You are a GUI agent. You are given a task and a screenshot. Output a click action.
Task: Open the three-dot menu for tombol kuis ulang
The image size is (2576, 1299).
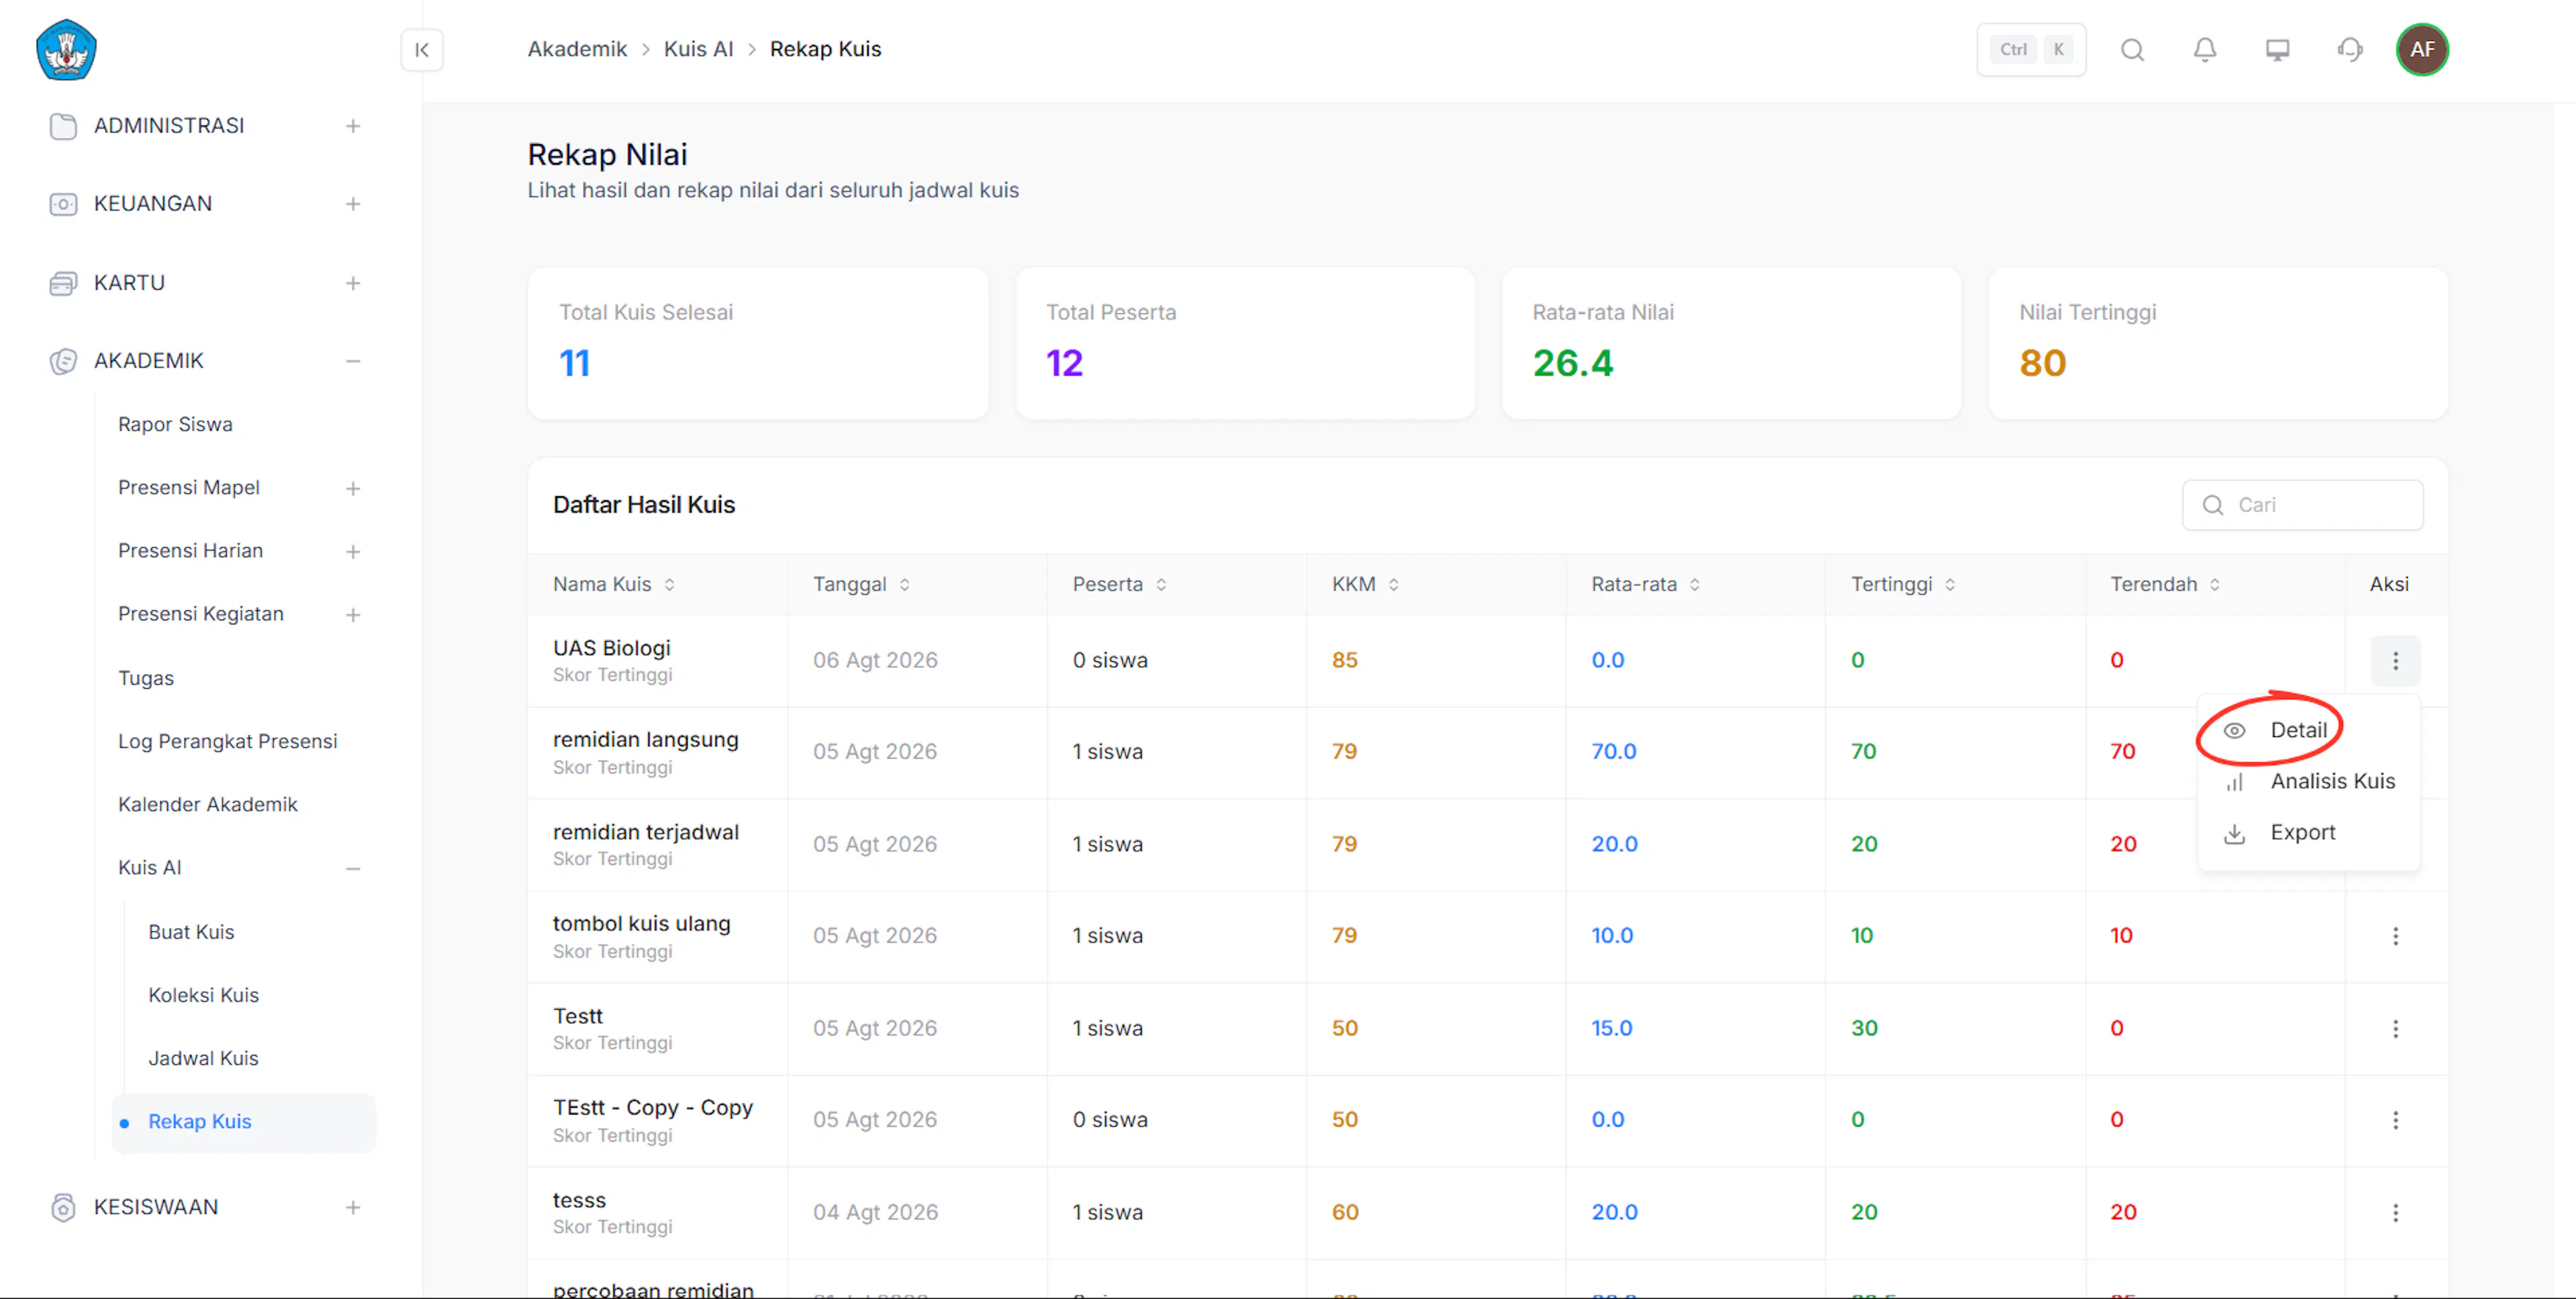[2395, 936]
